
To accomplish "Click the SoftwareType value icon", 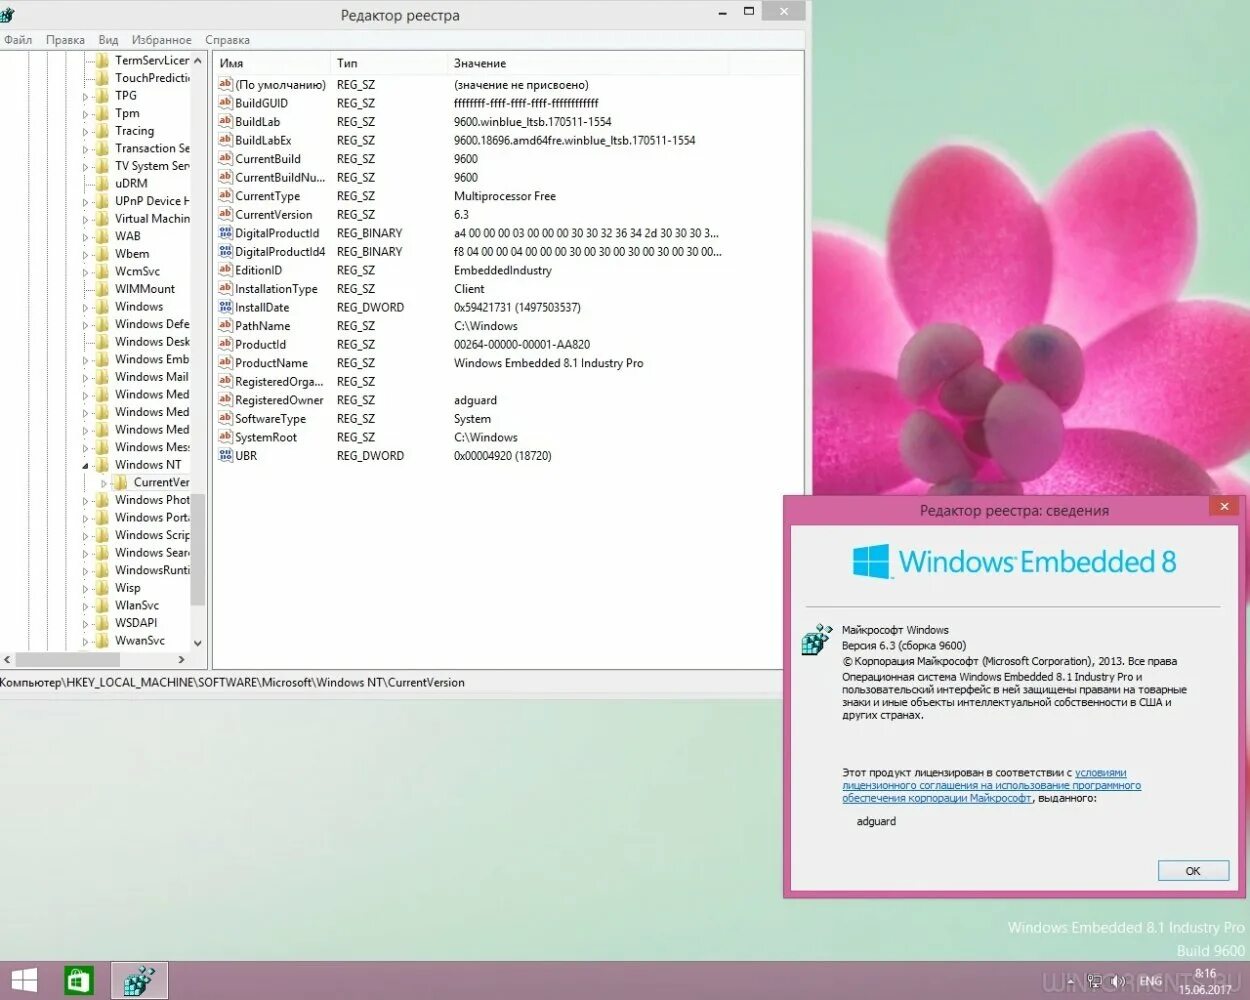I will [226, 418].
